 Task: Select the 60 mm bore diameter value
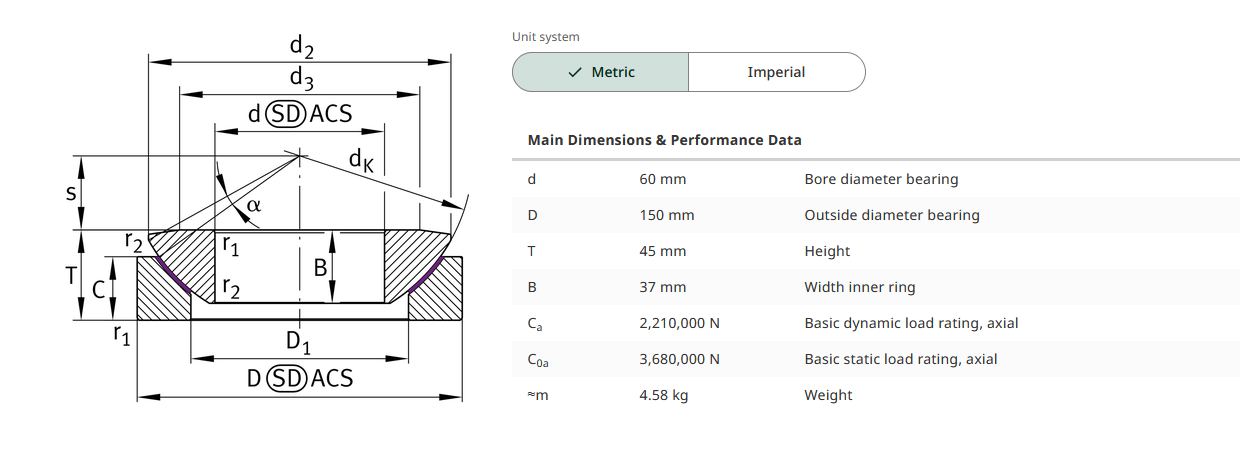pos(663,179)
